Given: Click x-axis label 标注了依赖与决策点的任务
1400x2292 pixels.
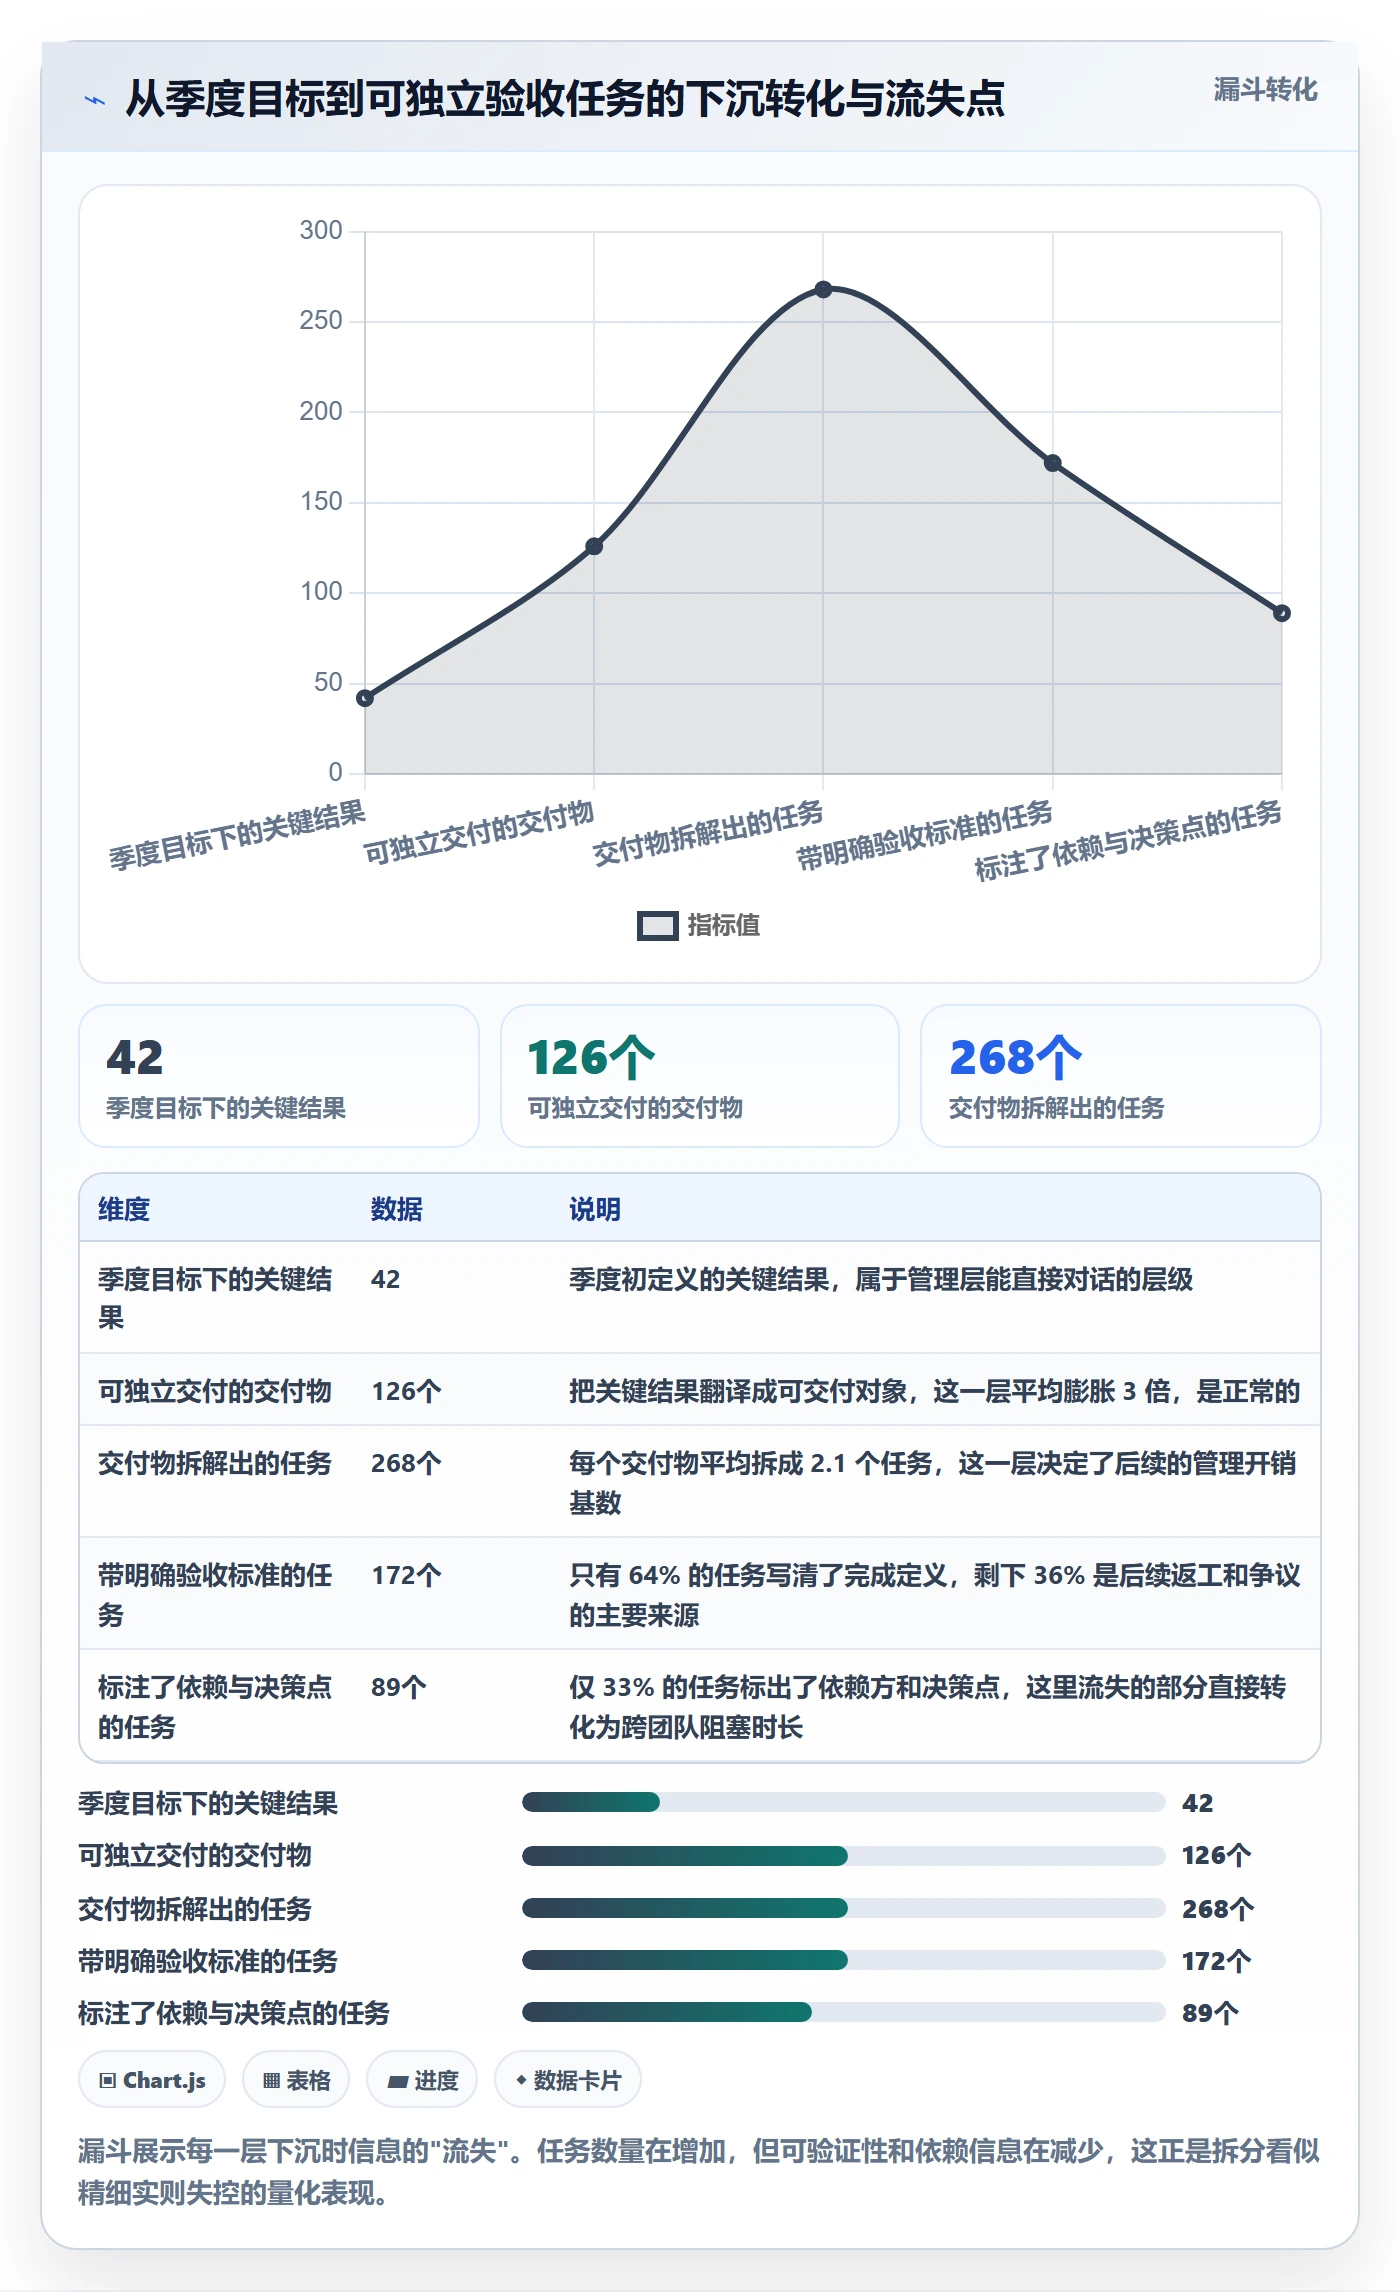Looking at the screenshot, I should [1129, 840].
